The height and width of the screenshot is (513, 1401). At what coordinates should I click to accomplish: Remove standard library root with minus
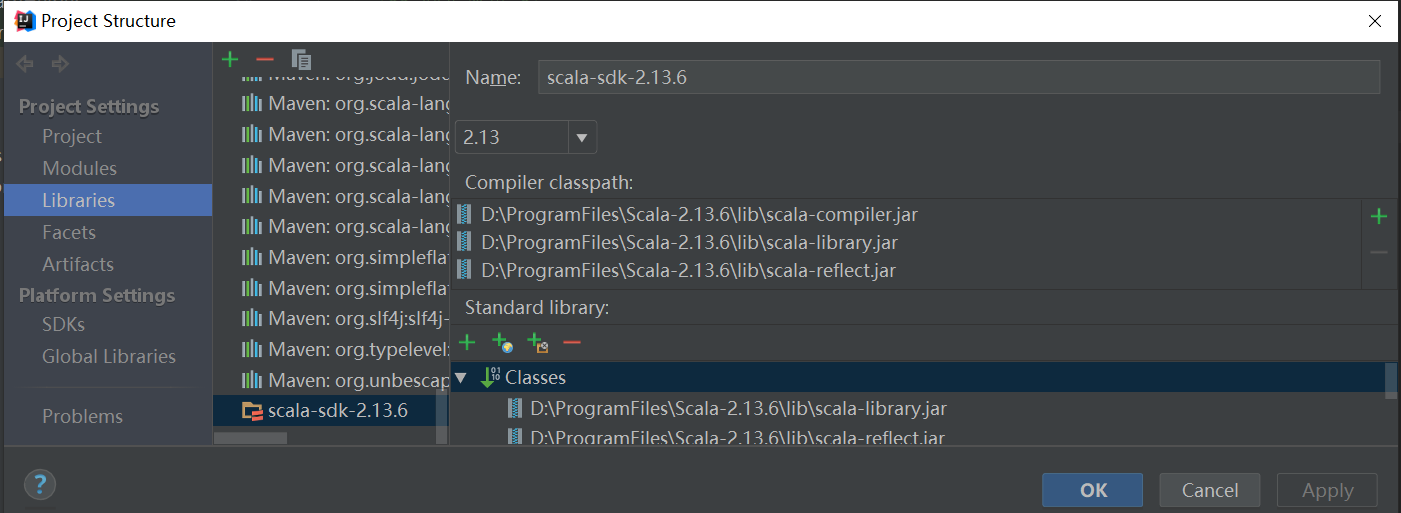point(572,343)
